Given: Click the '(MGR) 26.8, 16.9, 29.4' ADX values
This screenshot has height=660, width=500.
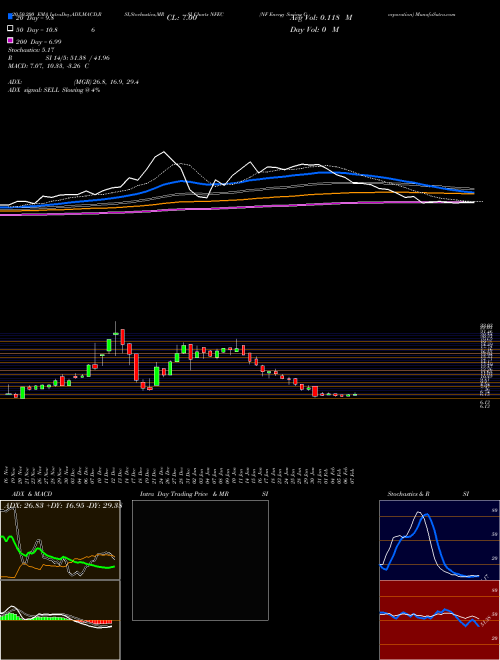Looking at the screenshot, I should point(106,82).
